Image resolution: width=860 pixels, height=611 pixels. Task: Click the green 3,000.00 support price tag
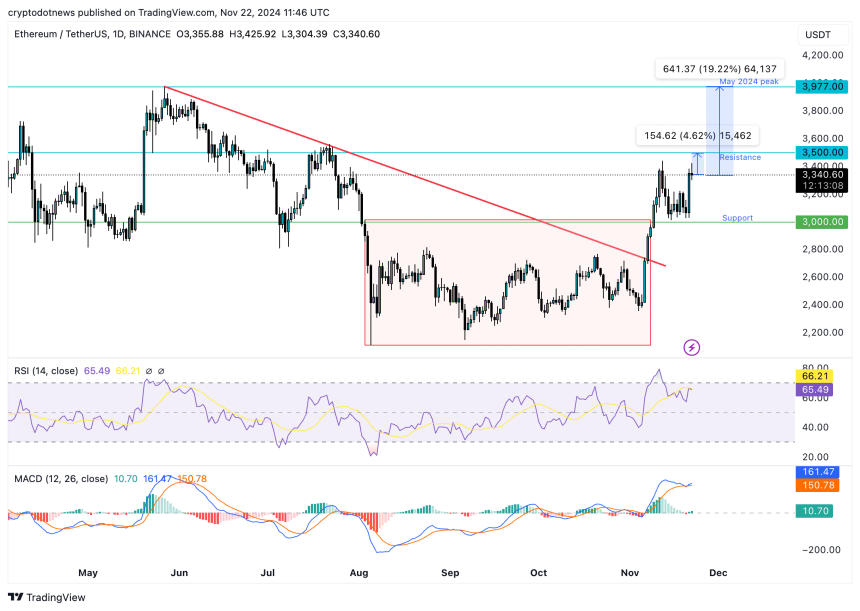(x=822, y=222)
